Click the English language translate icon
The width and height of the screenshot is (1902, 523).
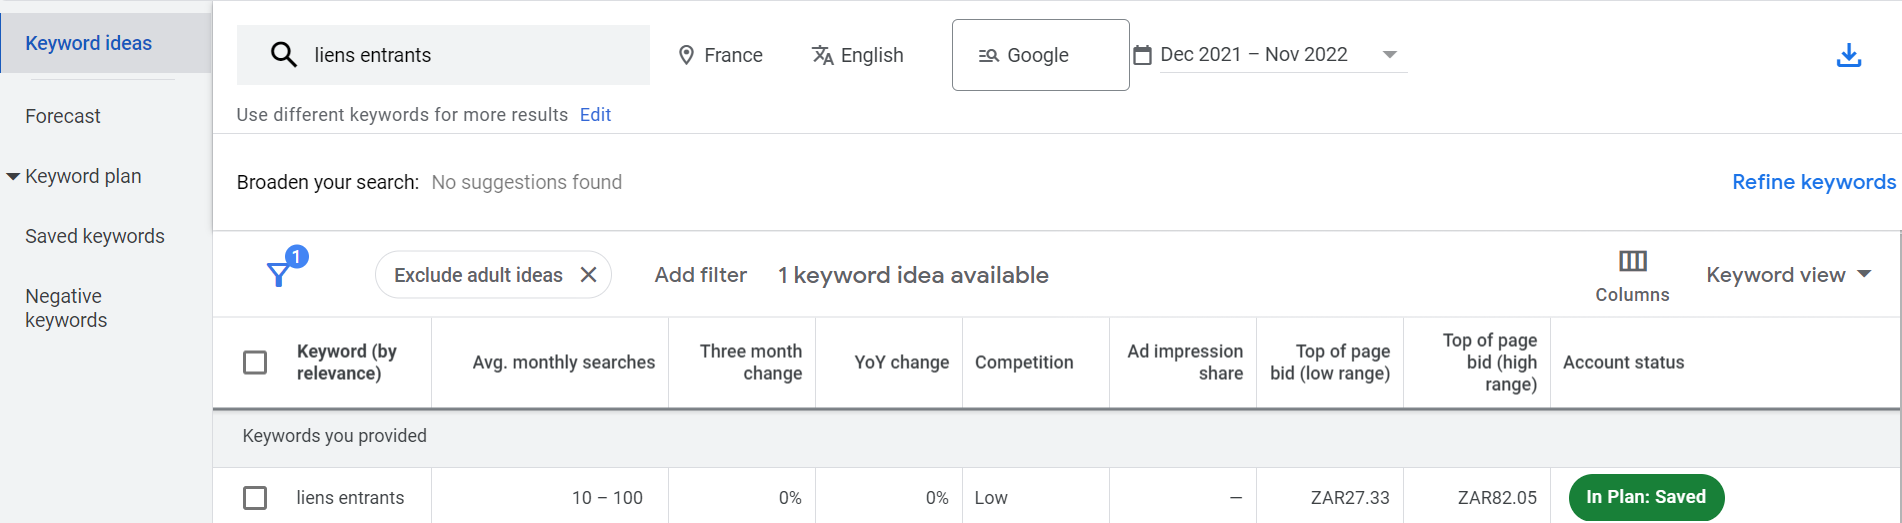point(822,55)
